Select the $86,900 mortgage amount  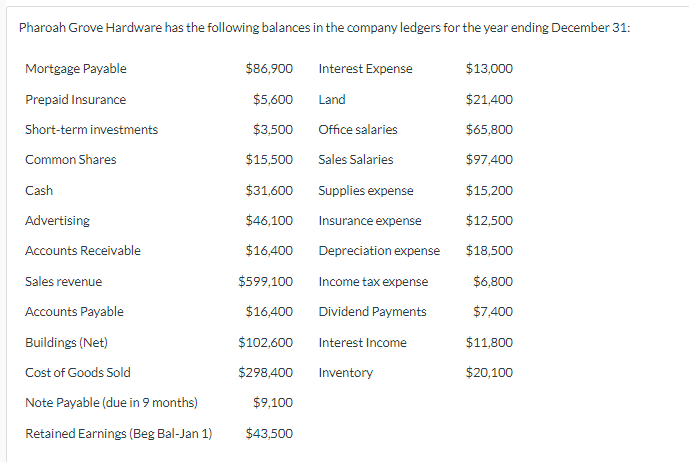pyautogui.click(x=269, y=69)
